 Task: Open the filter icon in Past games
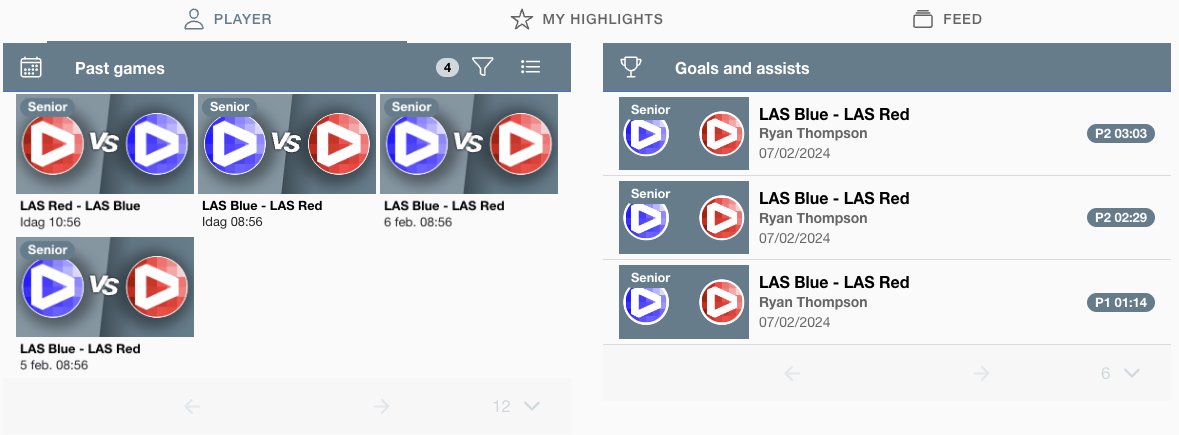coord(483,68)
